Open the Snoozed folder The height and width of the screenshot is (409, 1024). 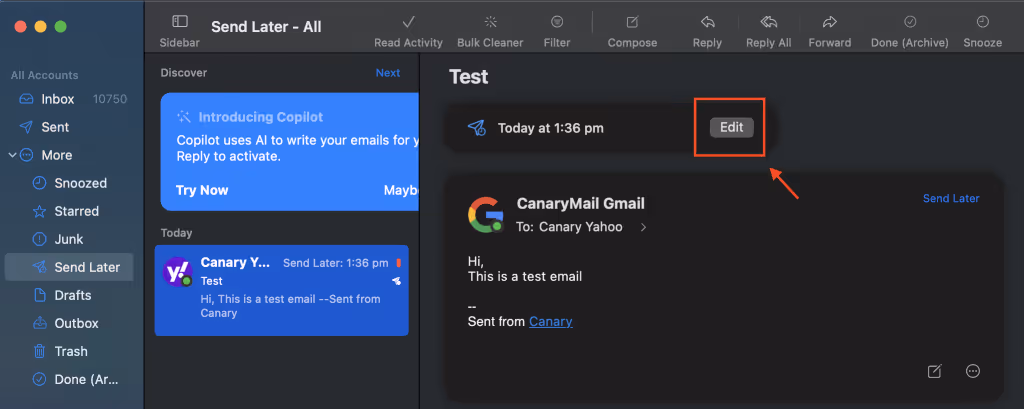(x=69, y=184)
